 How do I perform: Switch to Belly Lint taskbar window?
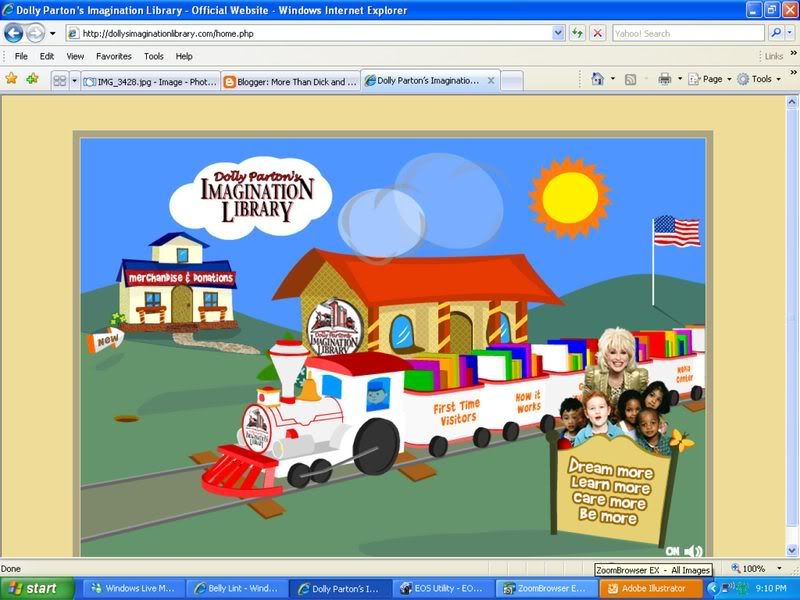[236, 588]
